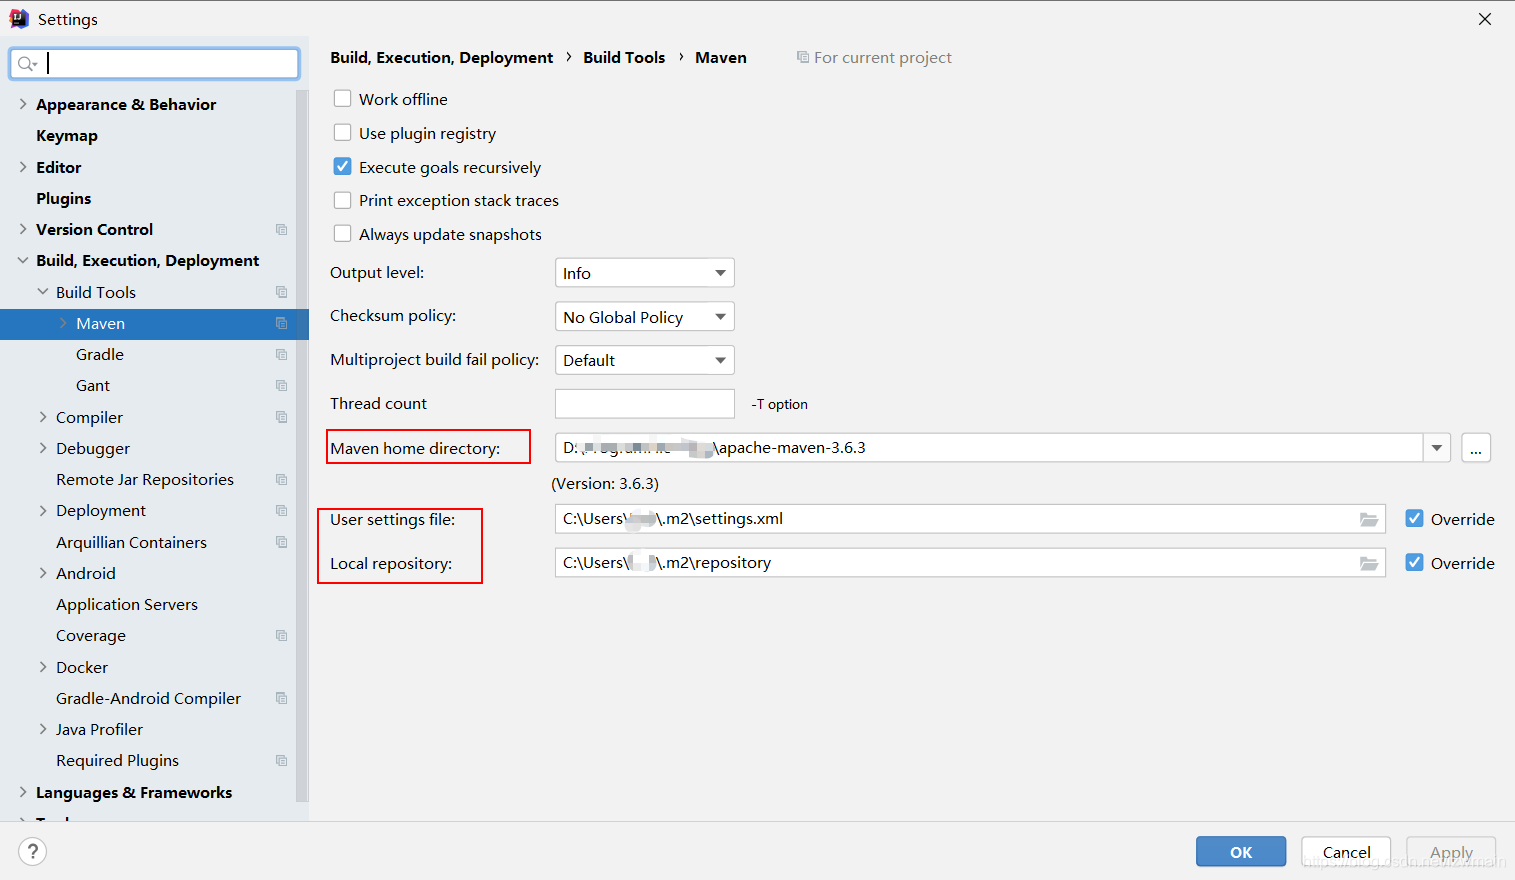Open the Output level dropdown

click(644, 273)
